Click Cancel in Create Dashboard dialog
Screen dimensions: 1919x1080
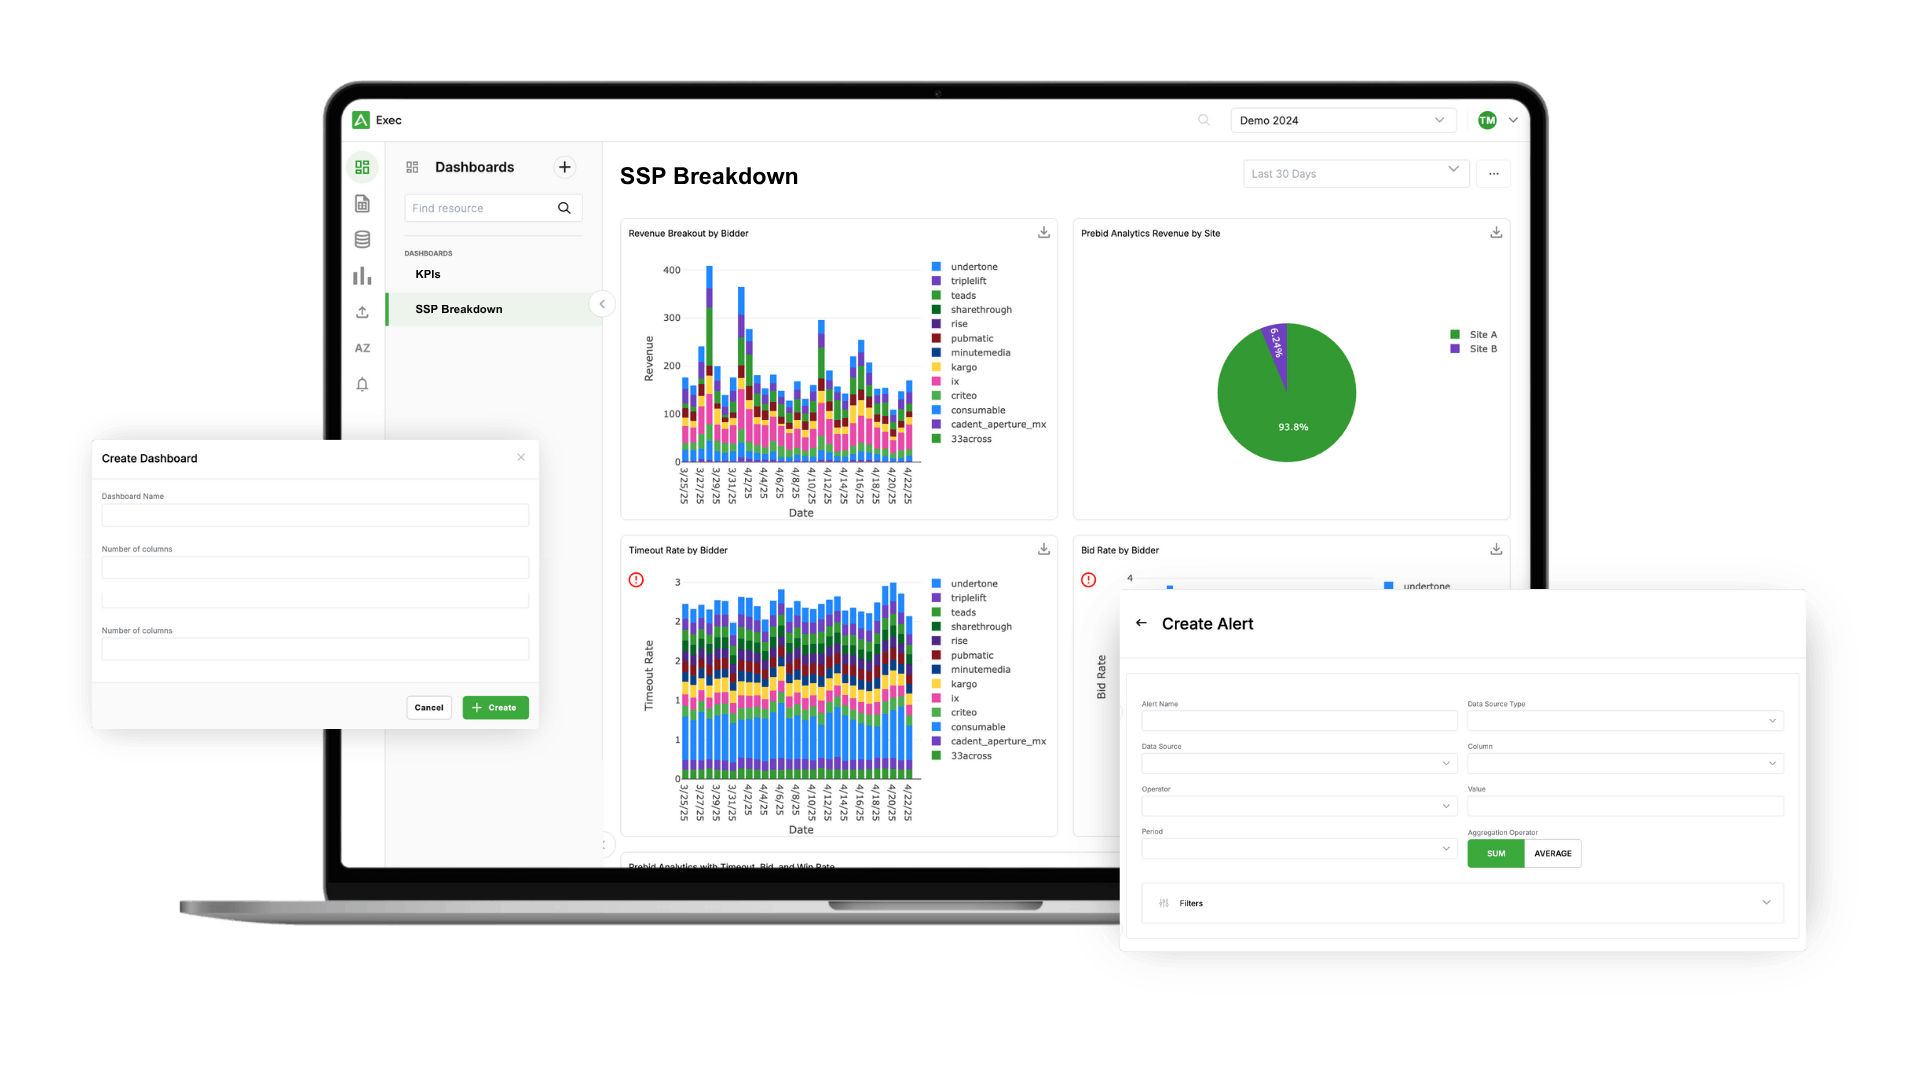429,707
